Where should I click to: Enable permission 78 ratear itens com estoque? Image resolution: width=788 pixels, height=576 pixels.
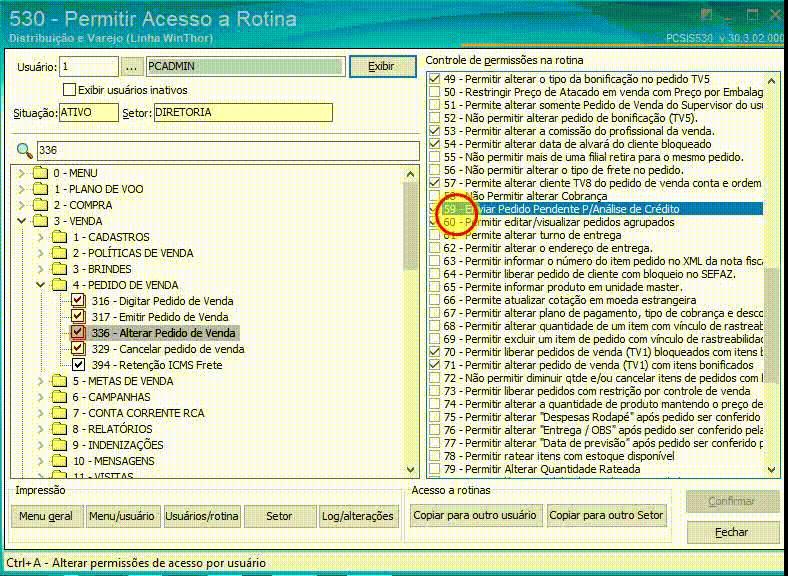(x=435, y=456)
